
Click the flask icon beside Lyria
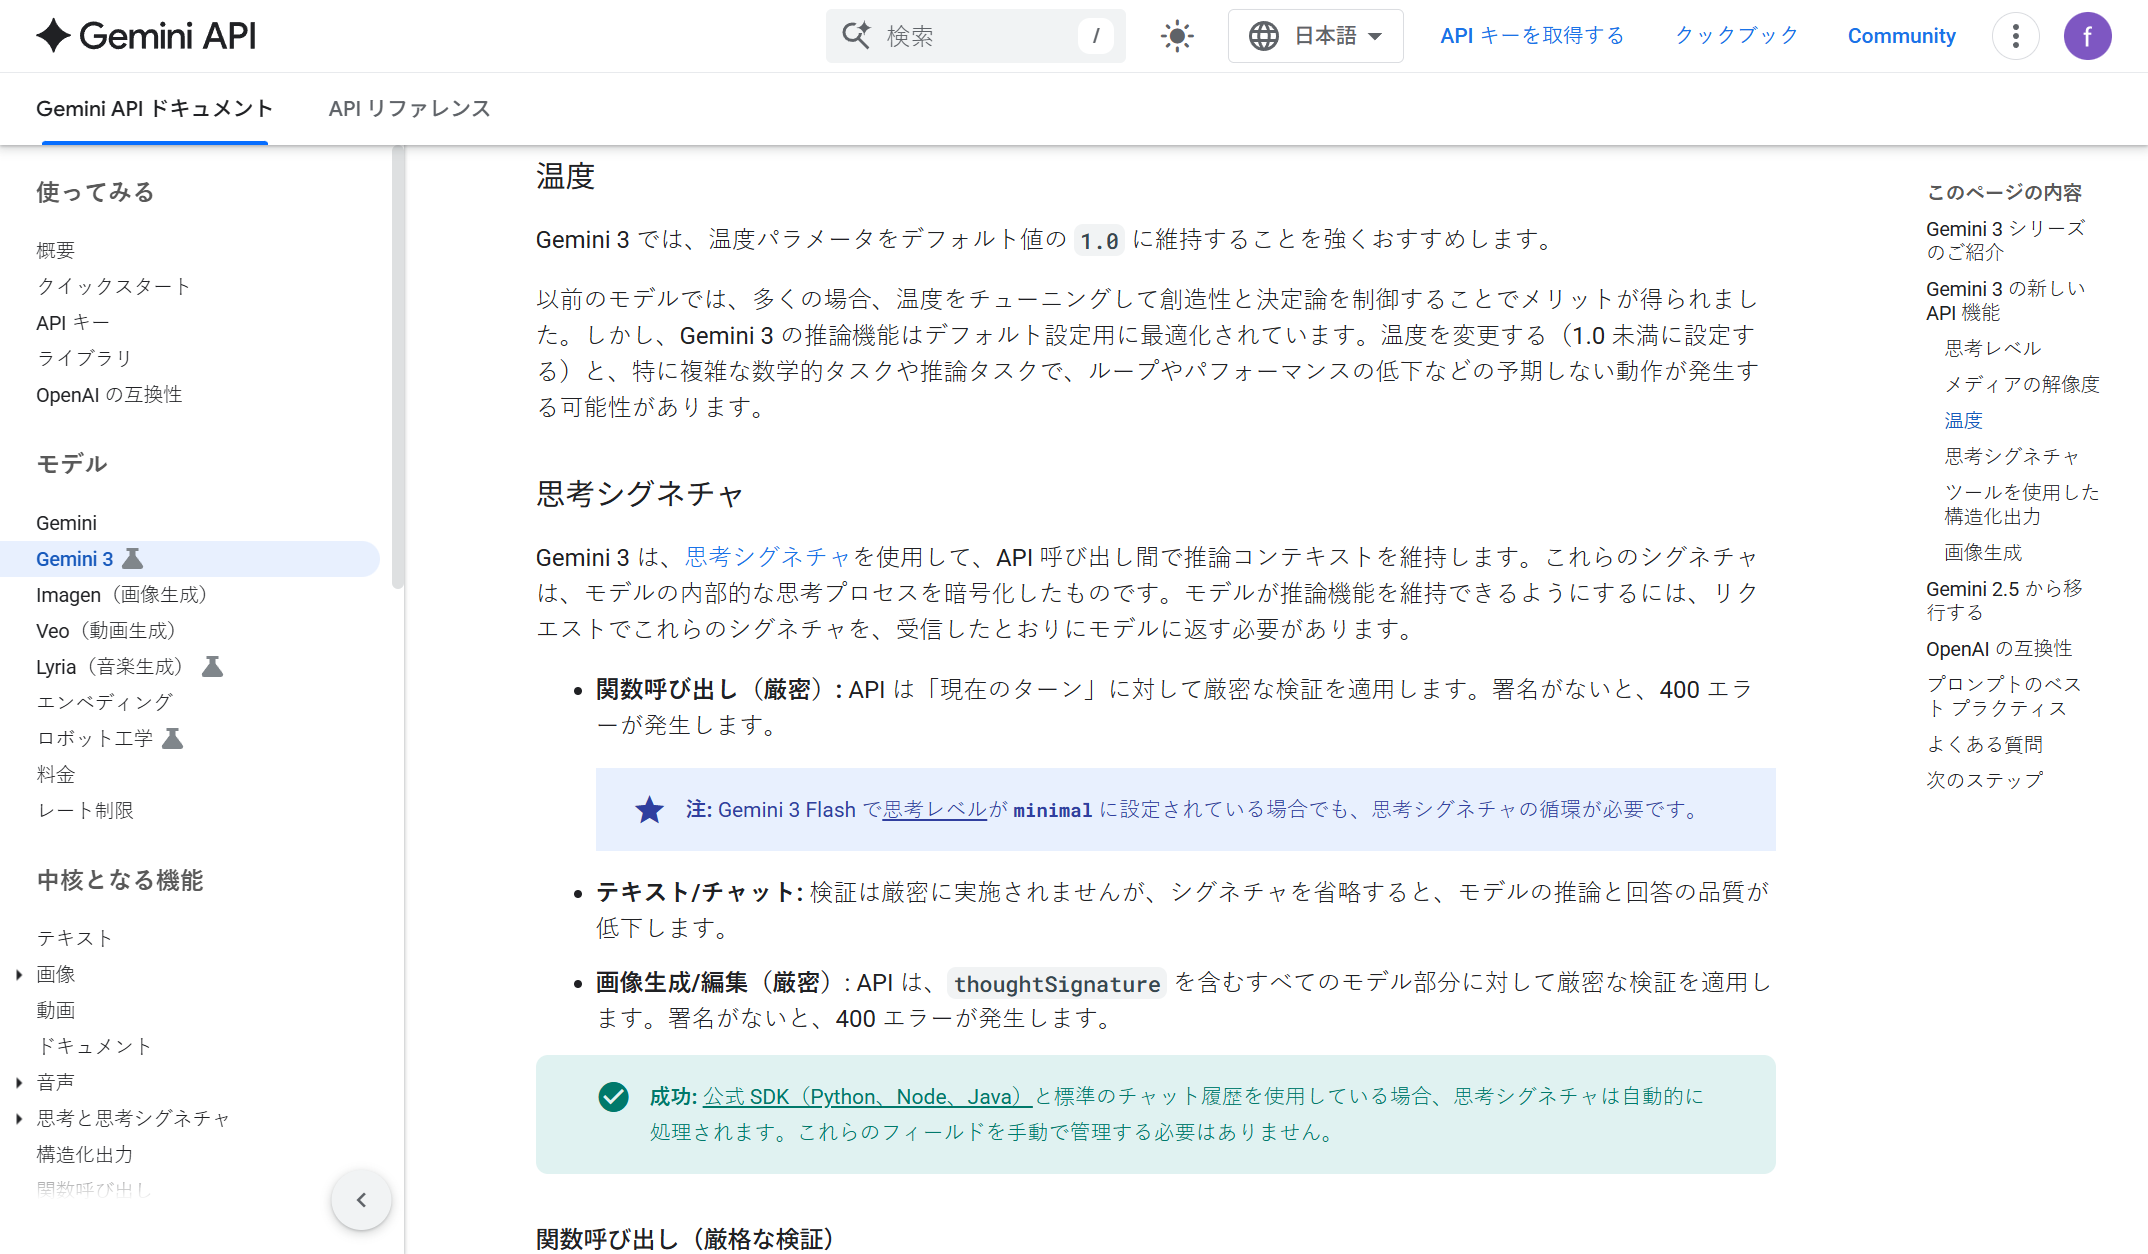(212, 666)
